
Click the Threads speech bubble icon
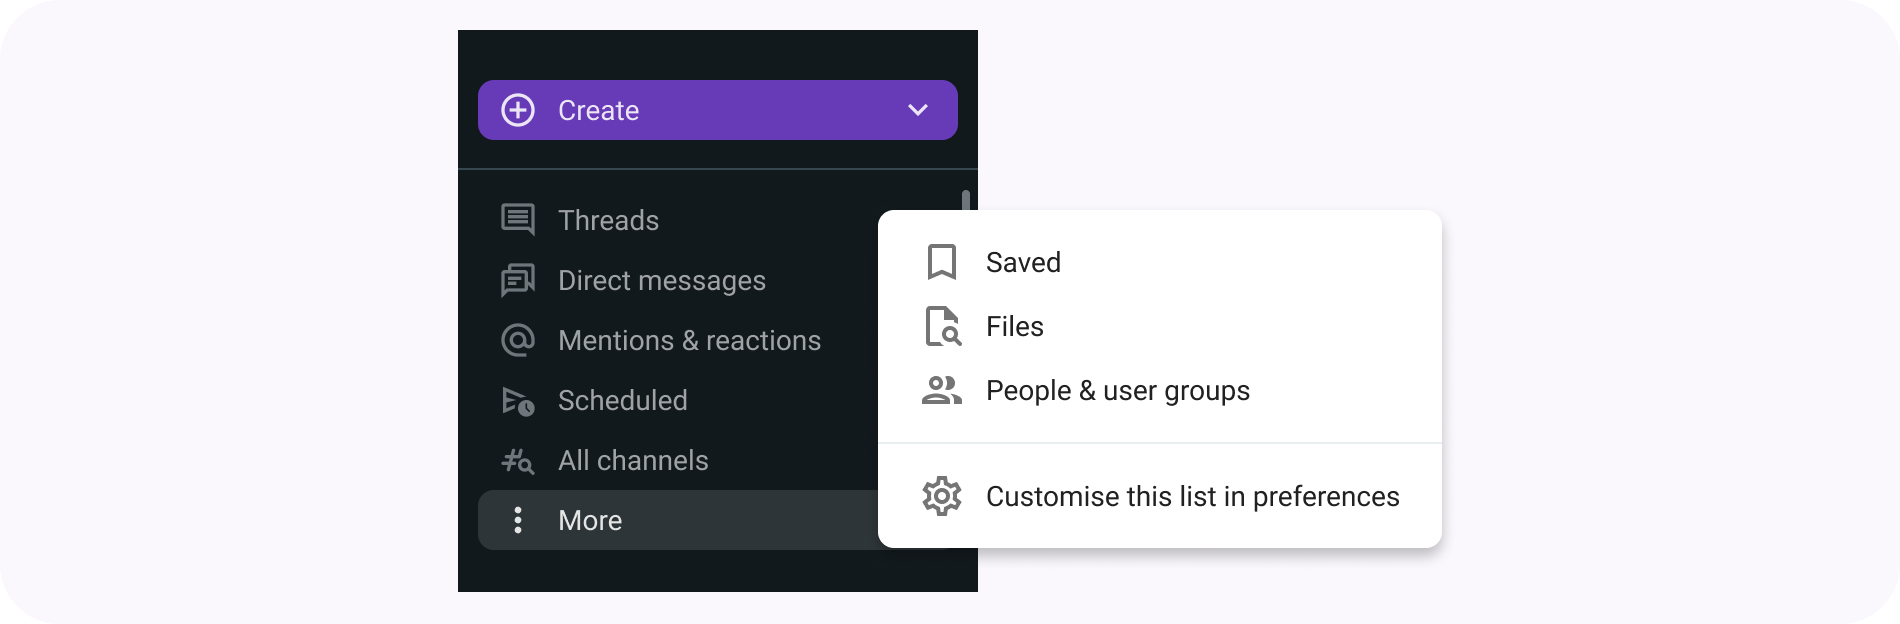(518, 220)
